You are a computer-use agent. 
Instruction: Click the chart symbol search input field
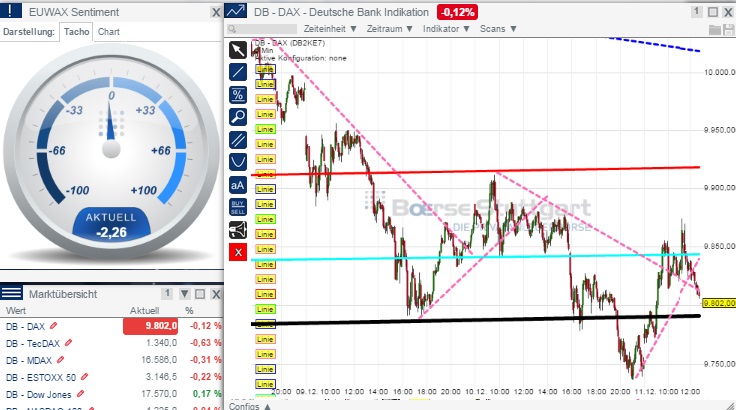(x=262, y=29)
